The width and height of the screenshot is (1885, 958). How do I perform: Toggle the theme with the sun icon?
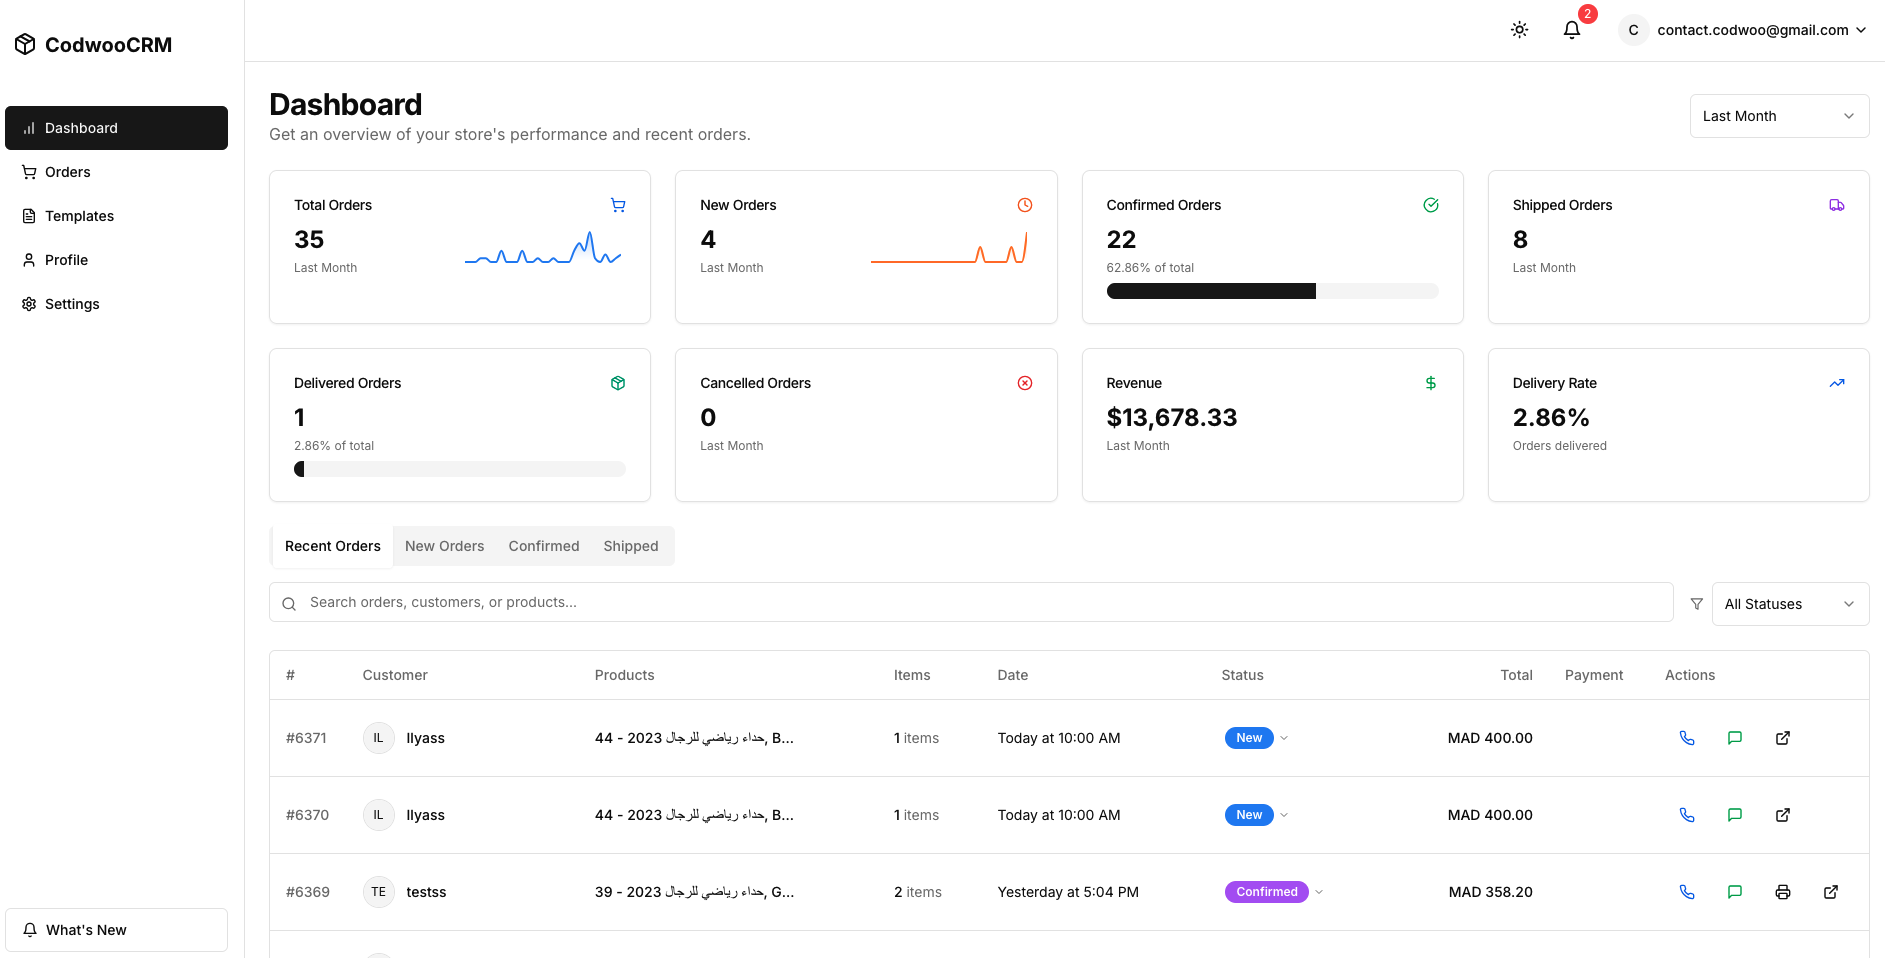[1519, 30]
